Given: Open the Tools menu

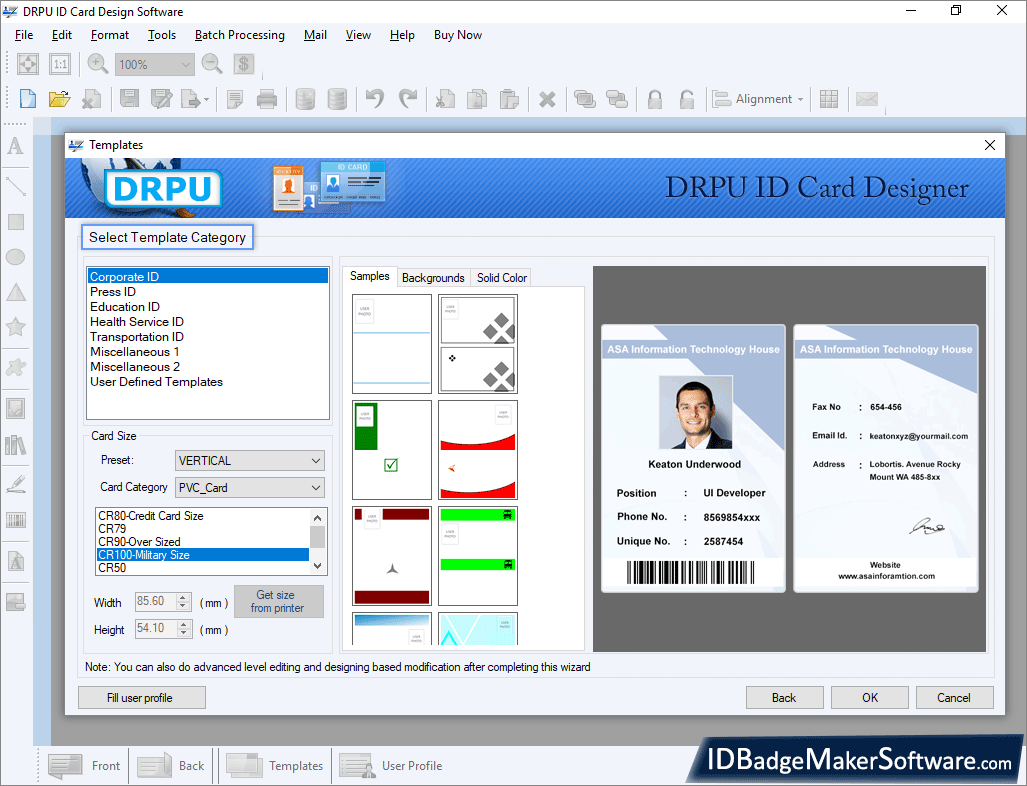Looking at the screenshot, I should click(x=162, y=35).
